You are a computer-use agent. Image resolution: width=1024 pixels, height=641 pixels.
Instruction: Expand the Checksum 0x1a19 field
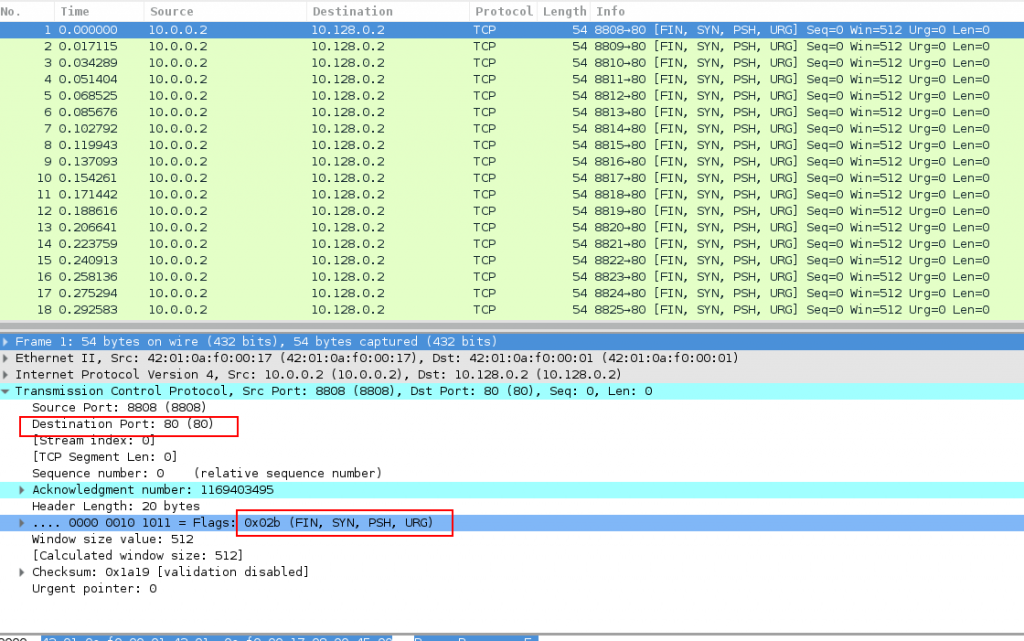coord(23,572)
